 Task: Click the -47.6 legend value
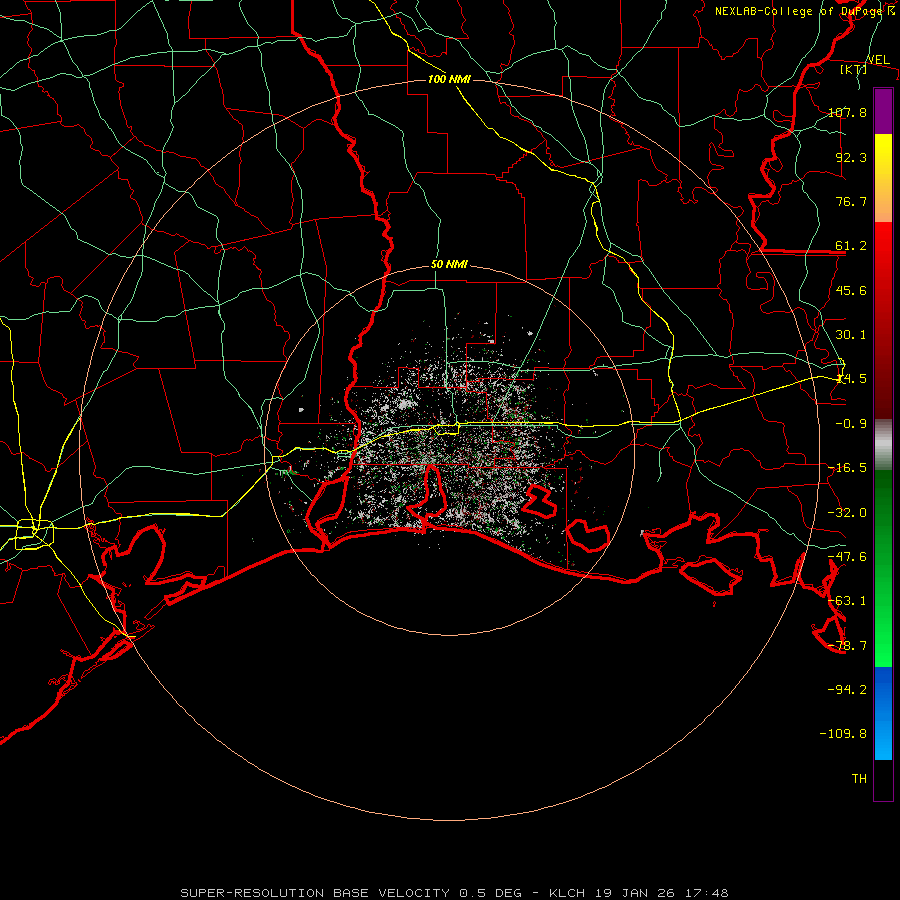pos(847,557)
